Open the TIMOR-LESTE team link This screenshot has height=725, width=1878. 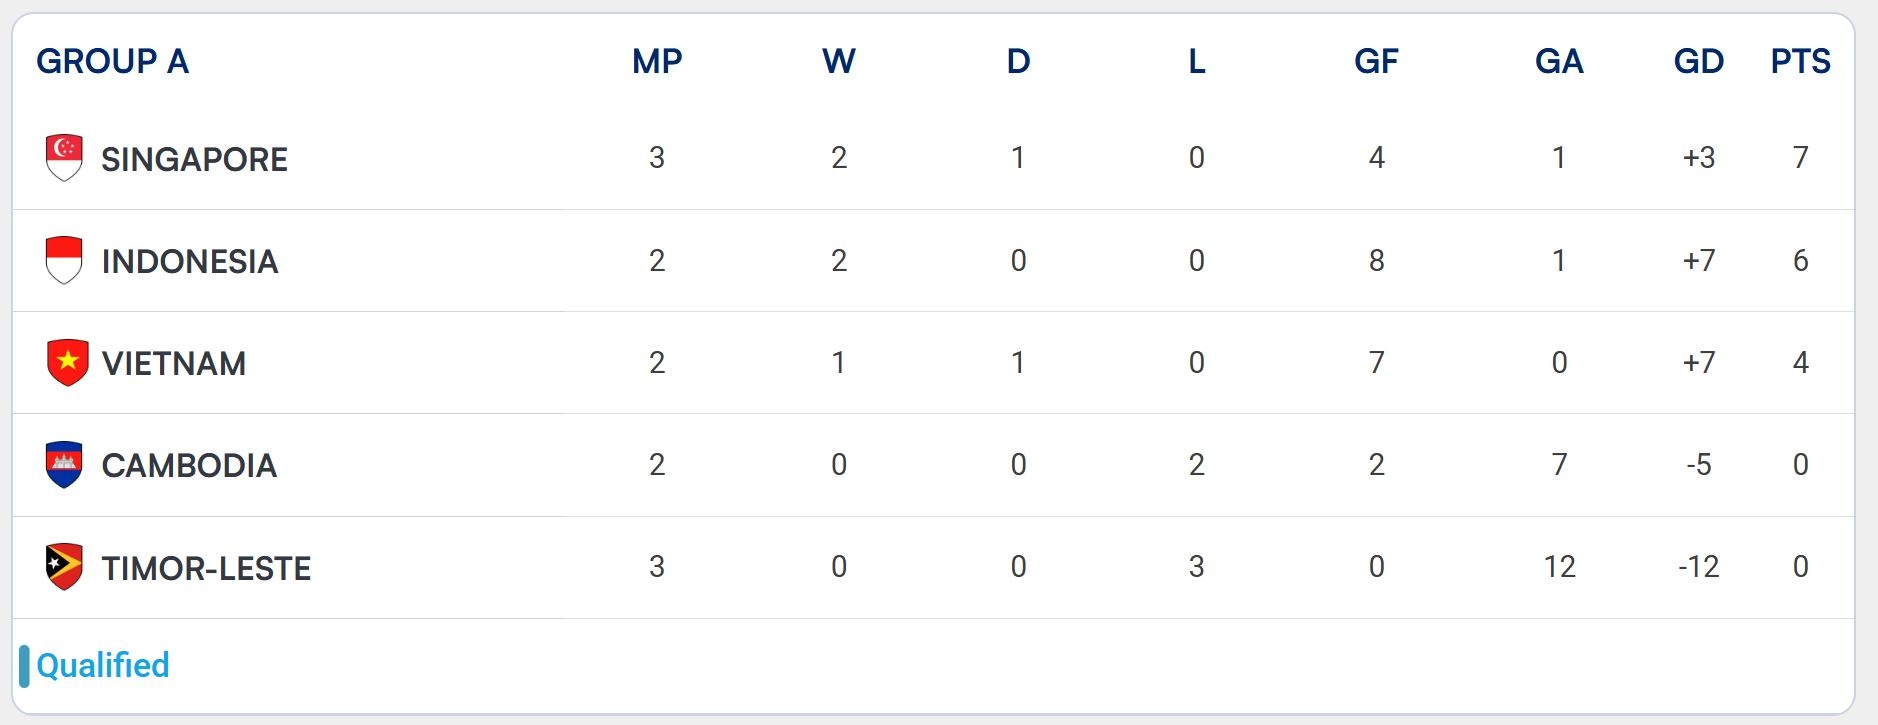click(x=206, y=568)
